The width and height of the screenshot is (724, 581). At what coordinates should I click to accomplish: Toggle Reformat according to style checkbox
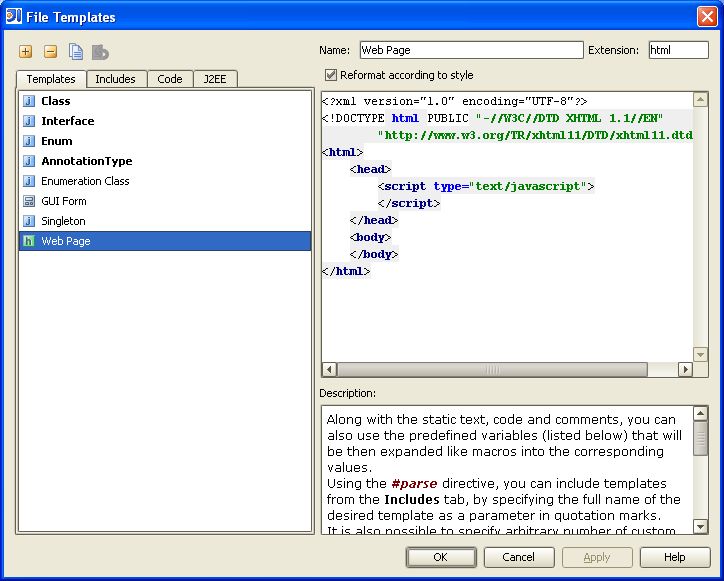pyautogui.click(x=331, y=75)
